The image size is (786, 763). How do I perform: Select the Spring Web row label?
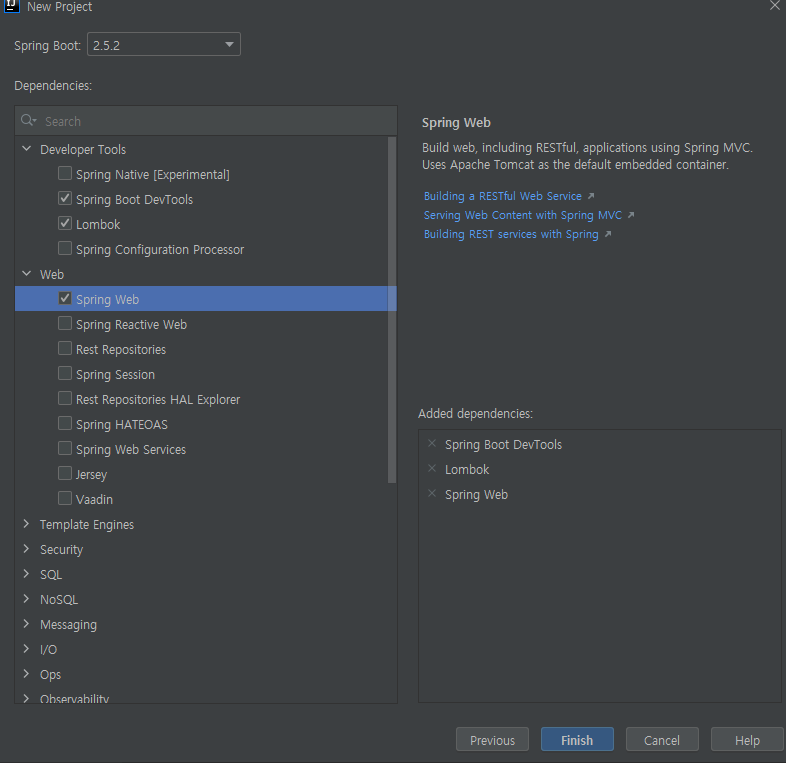coord(107,299)
